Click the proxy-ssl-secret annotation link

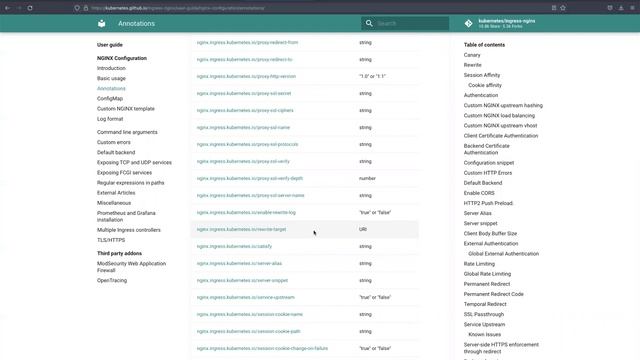click(244, 93)
